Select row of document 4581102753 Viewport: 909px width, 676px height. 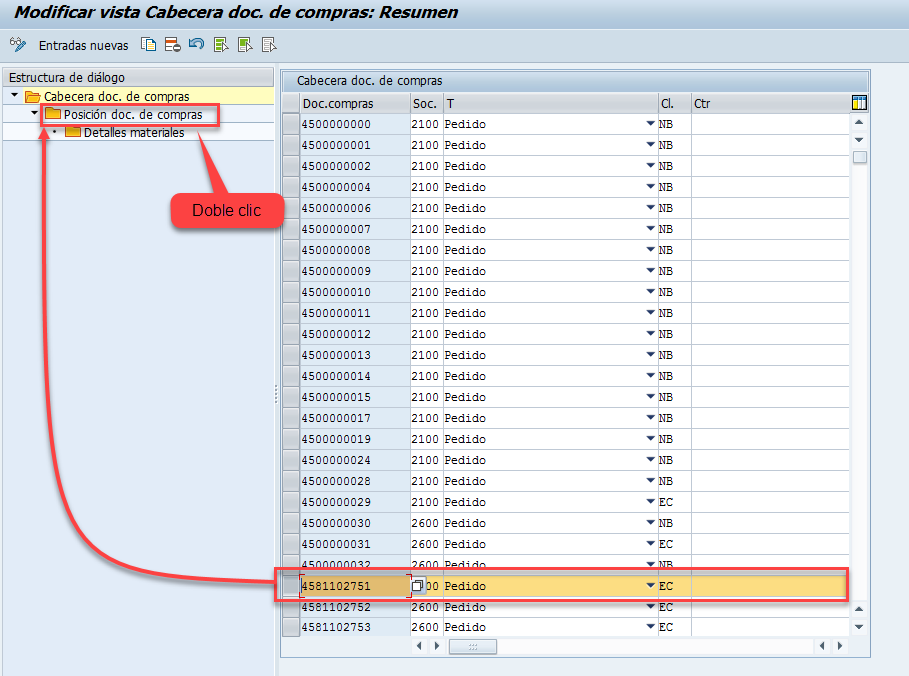(x=291, y=627)
